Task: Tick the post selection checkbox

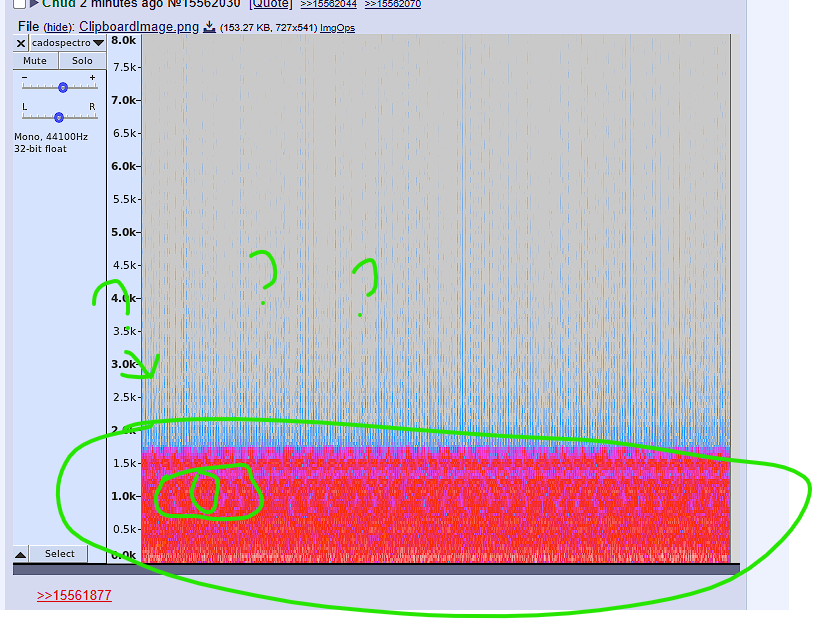Action: click(20, 5)
